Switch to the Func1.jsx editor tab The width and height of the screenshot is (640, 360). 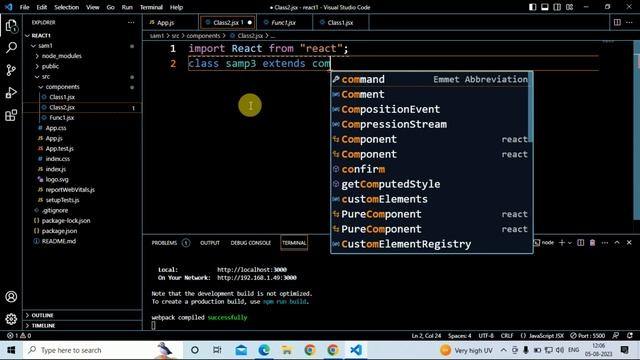click(x=283, y=22)
